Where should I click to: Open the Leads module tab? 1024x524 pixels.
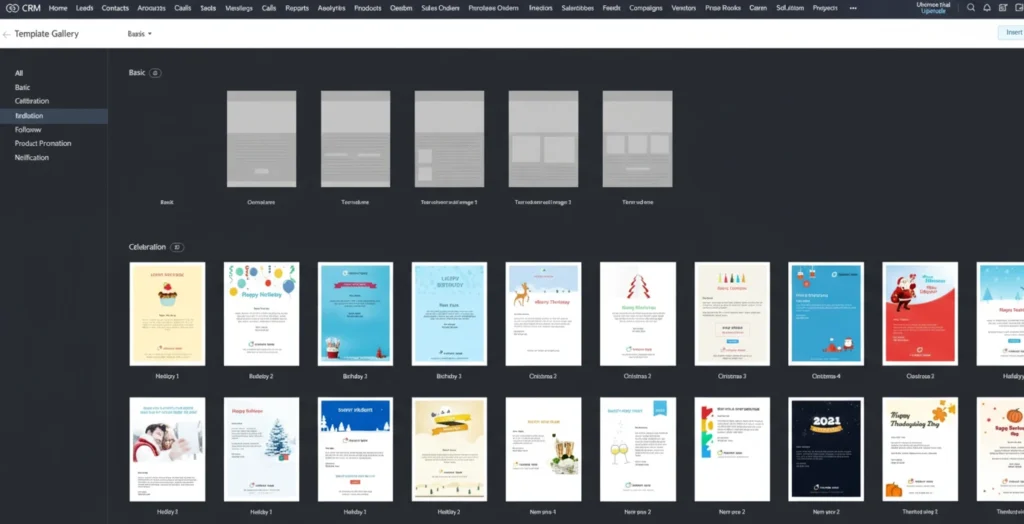84,8
